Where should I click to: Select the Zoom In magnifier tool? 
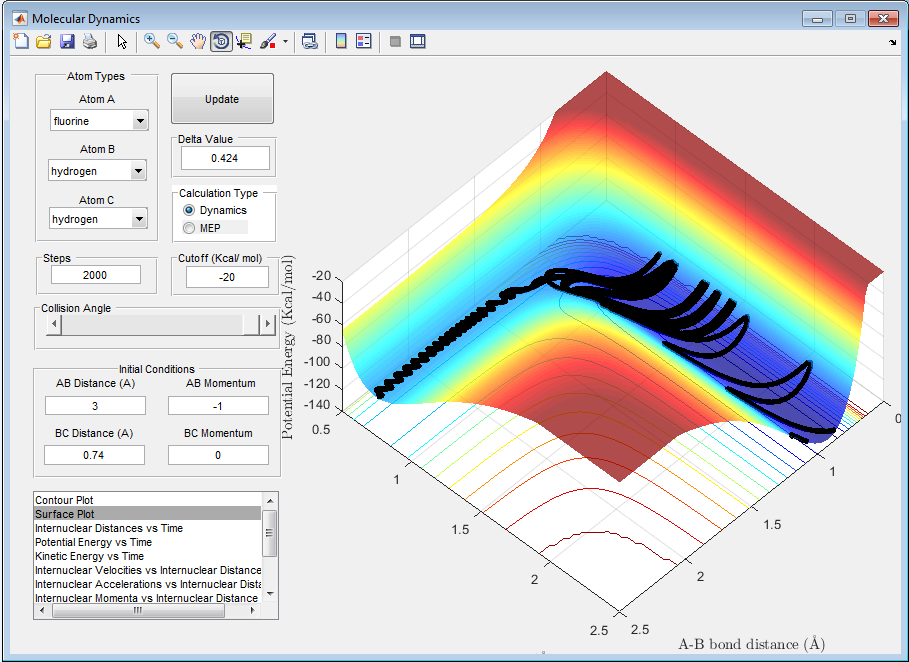(152, 41)
